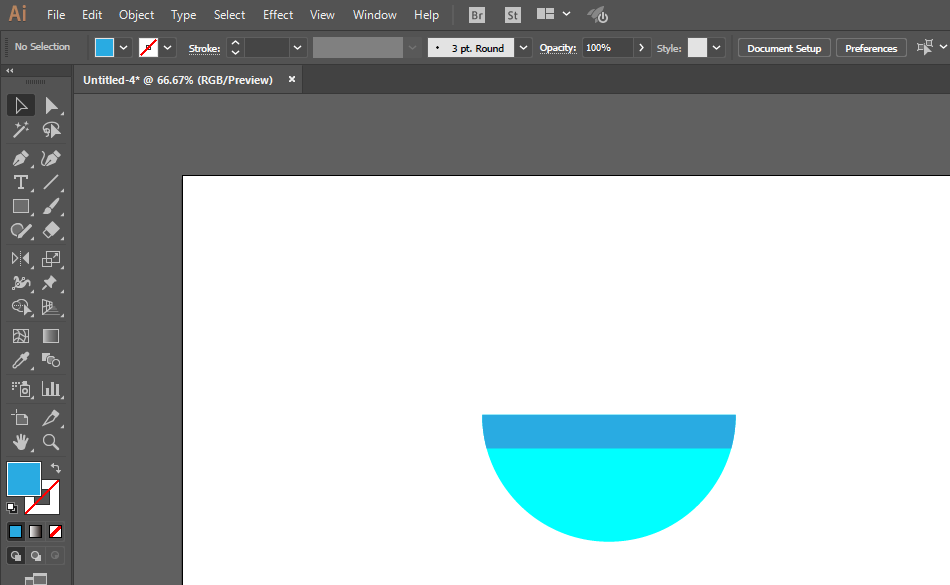Click the blue fill swatch in control bar

click(104, 48)
